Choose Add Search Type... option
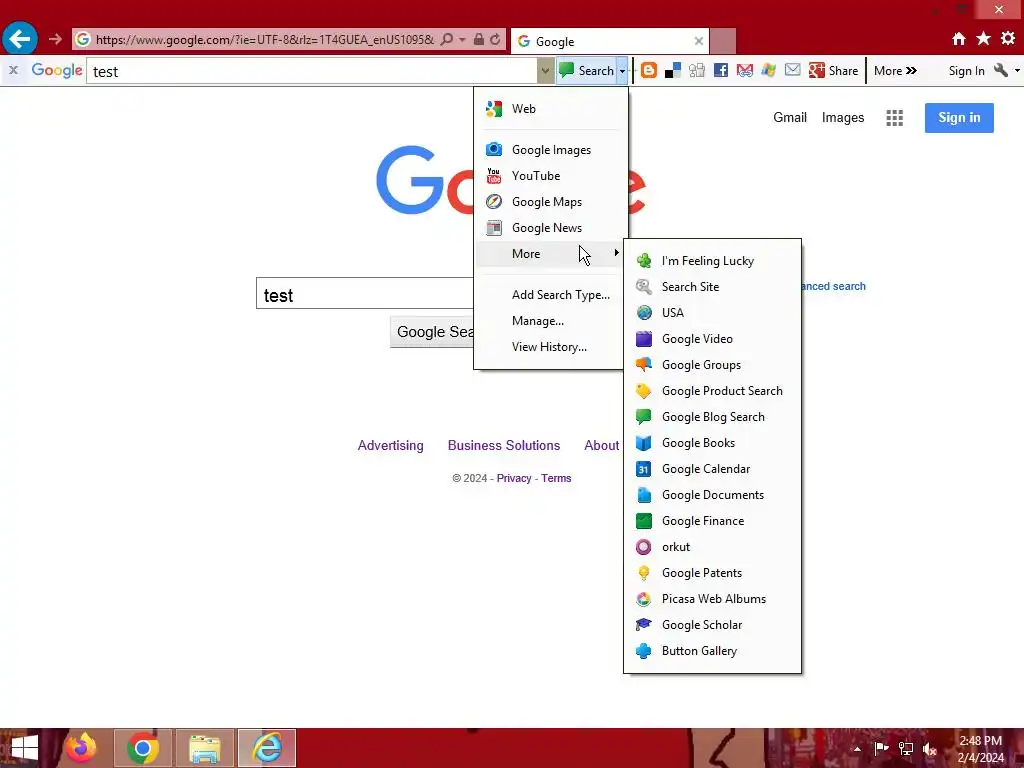The image size is (1024, 768). [551, 295]
